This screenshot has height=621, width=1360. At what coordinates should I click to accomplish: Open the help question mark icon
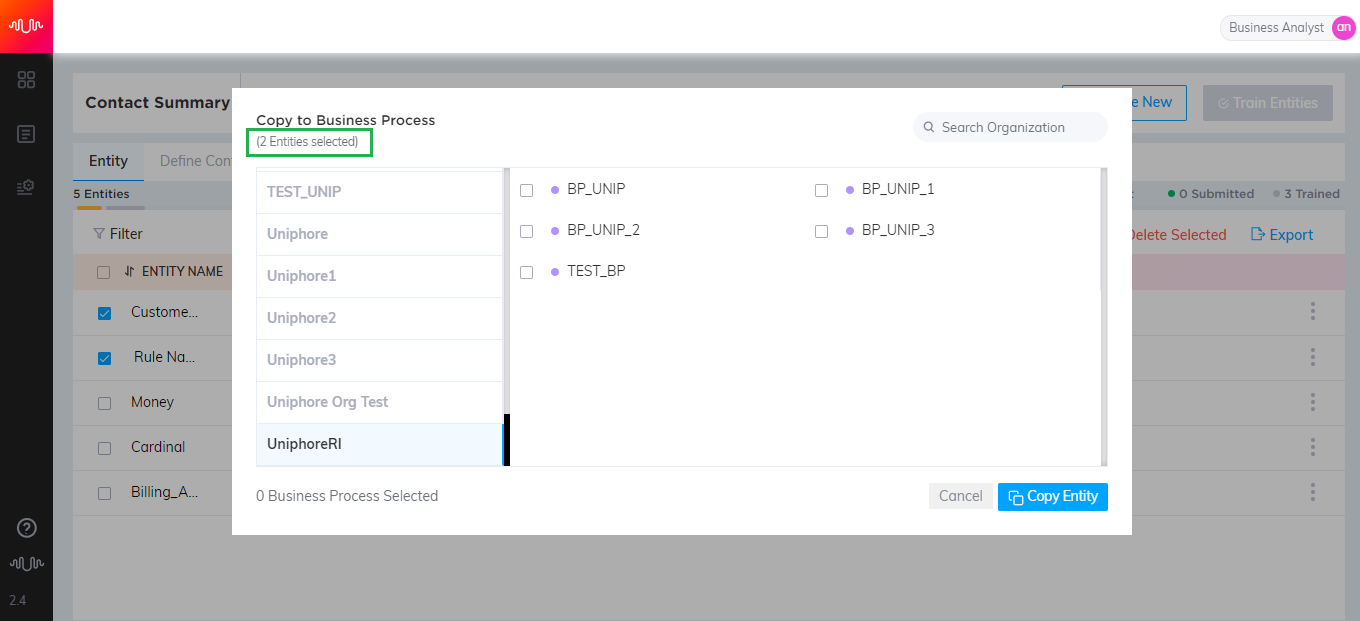point(27,528)
